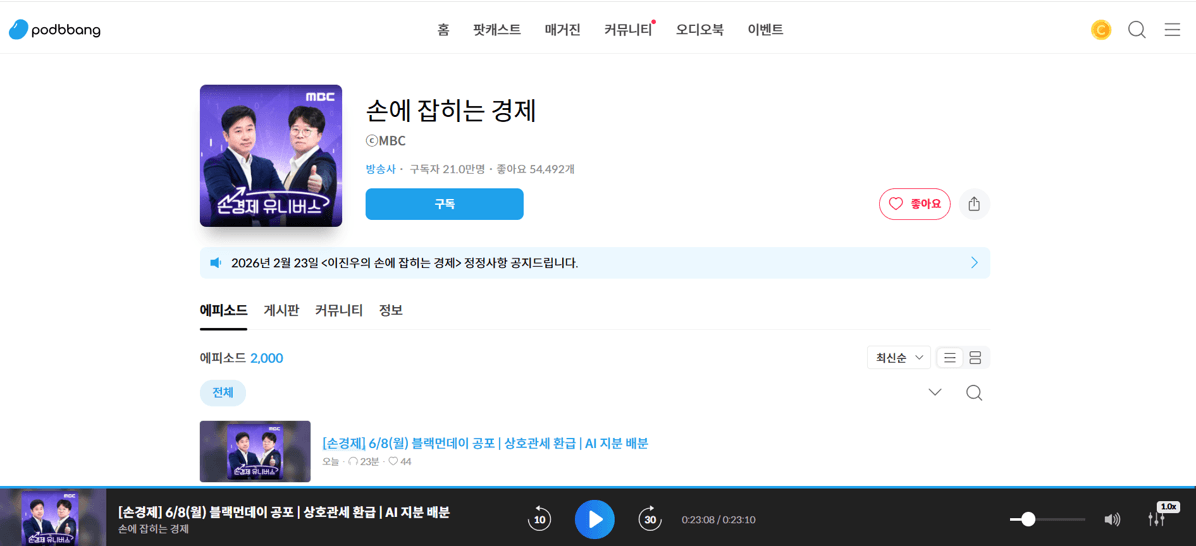Screen dimensions: 1196x546
Task: Open the 6/8(월) 블랙먼데이 episode title link
Action: 485,443
